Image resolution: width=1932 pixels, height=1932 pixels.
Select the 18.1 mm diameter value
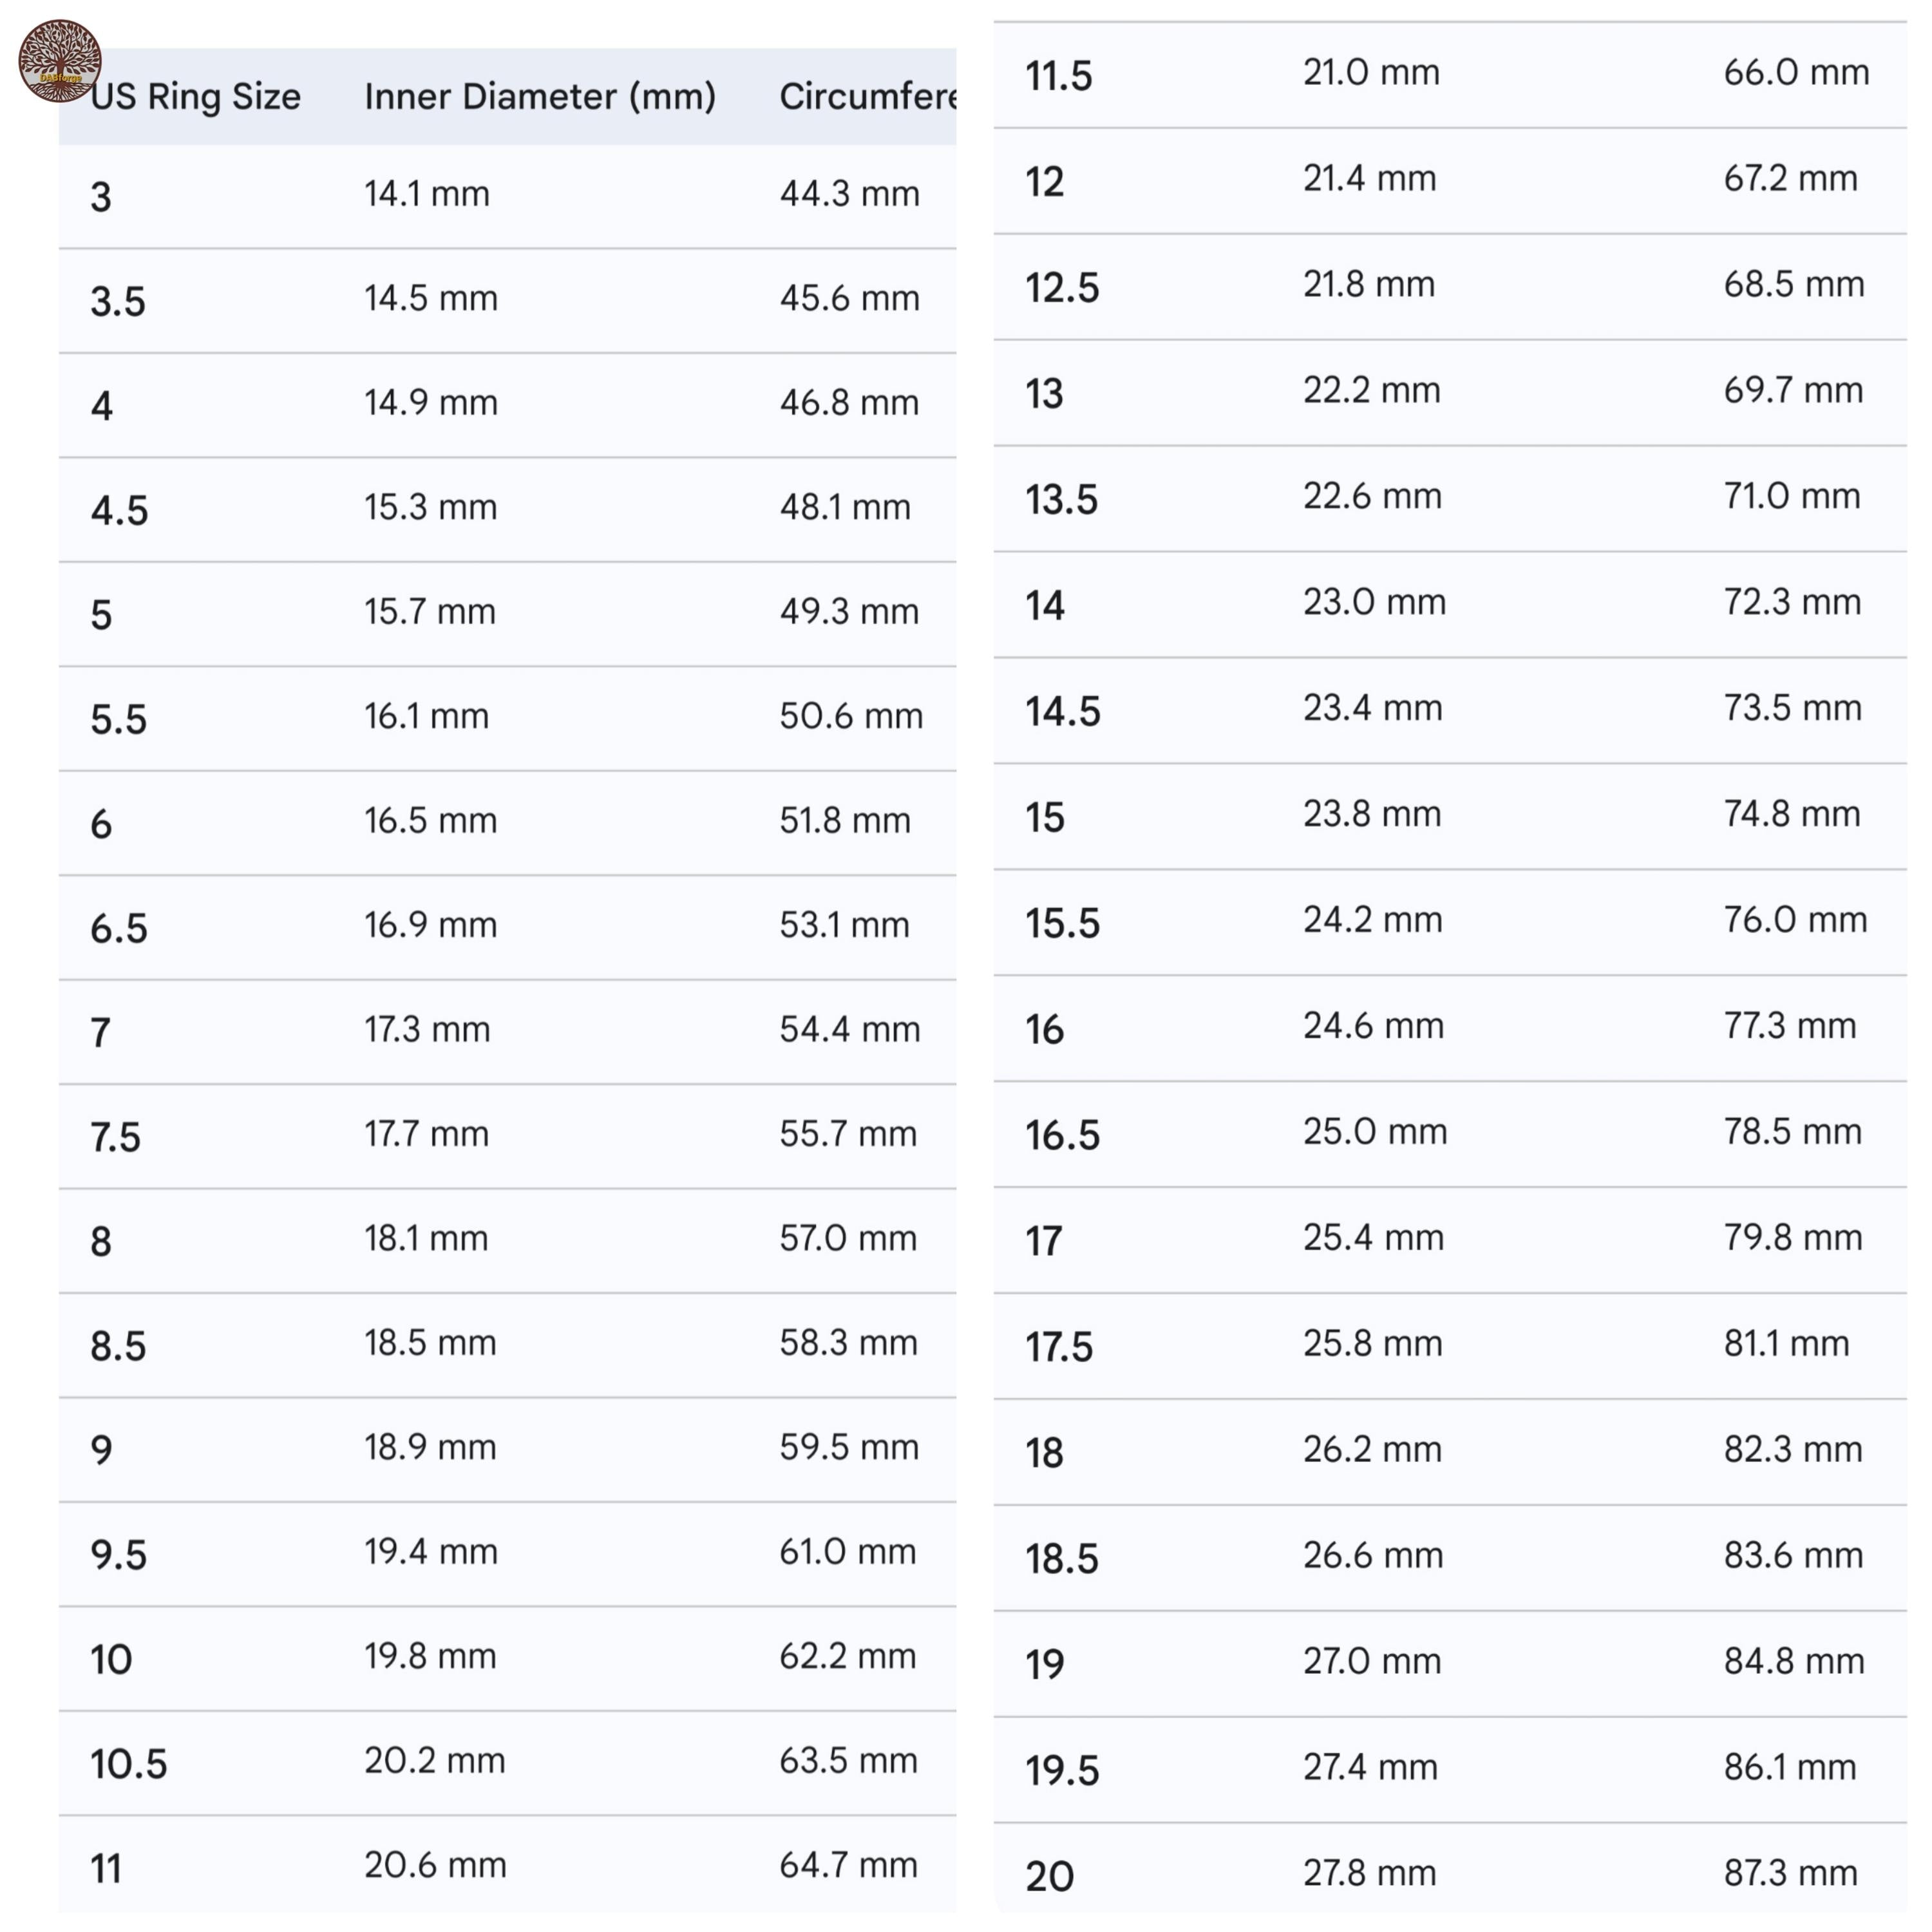click(425, 1238)
